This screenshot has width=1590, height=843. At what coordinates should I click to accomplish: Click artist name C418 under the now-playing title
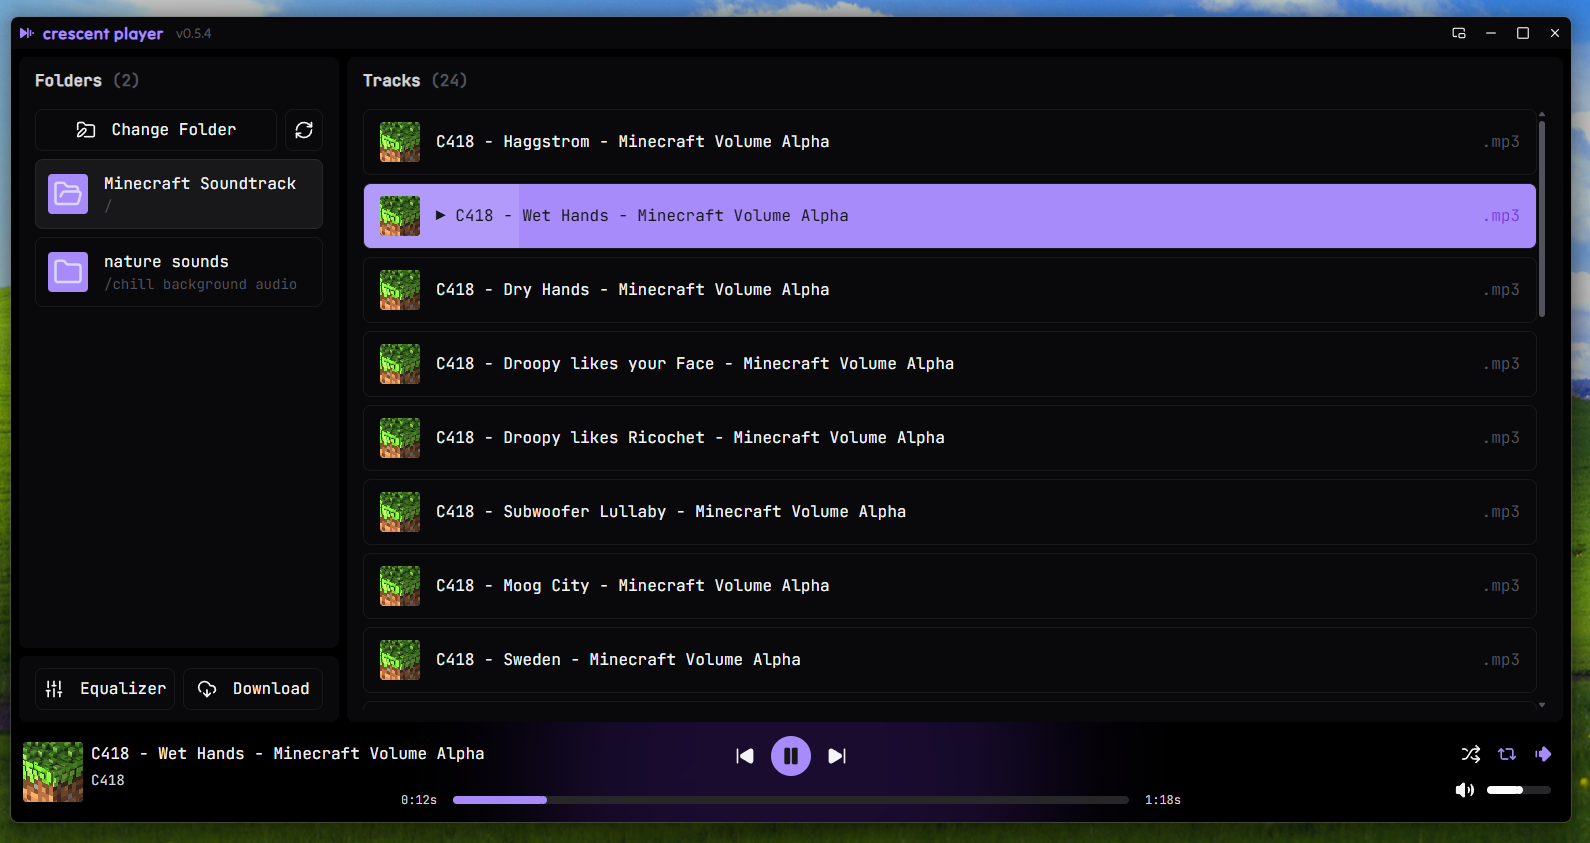coord(108,780)
